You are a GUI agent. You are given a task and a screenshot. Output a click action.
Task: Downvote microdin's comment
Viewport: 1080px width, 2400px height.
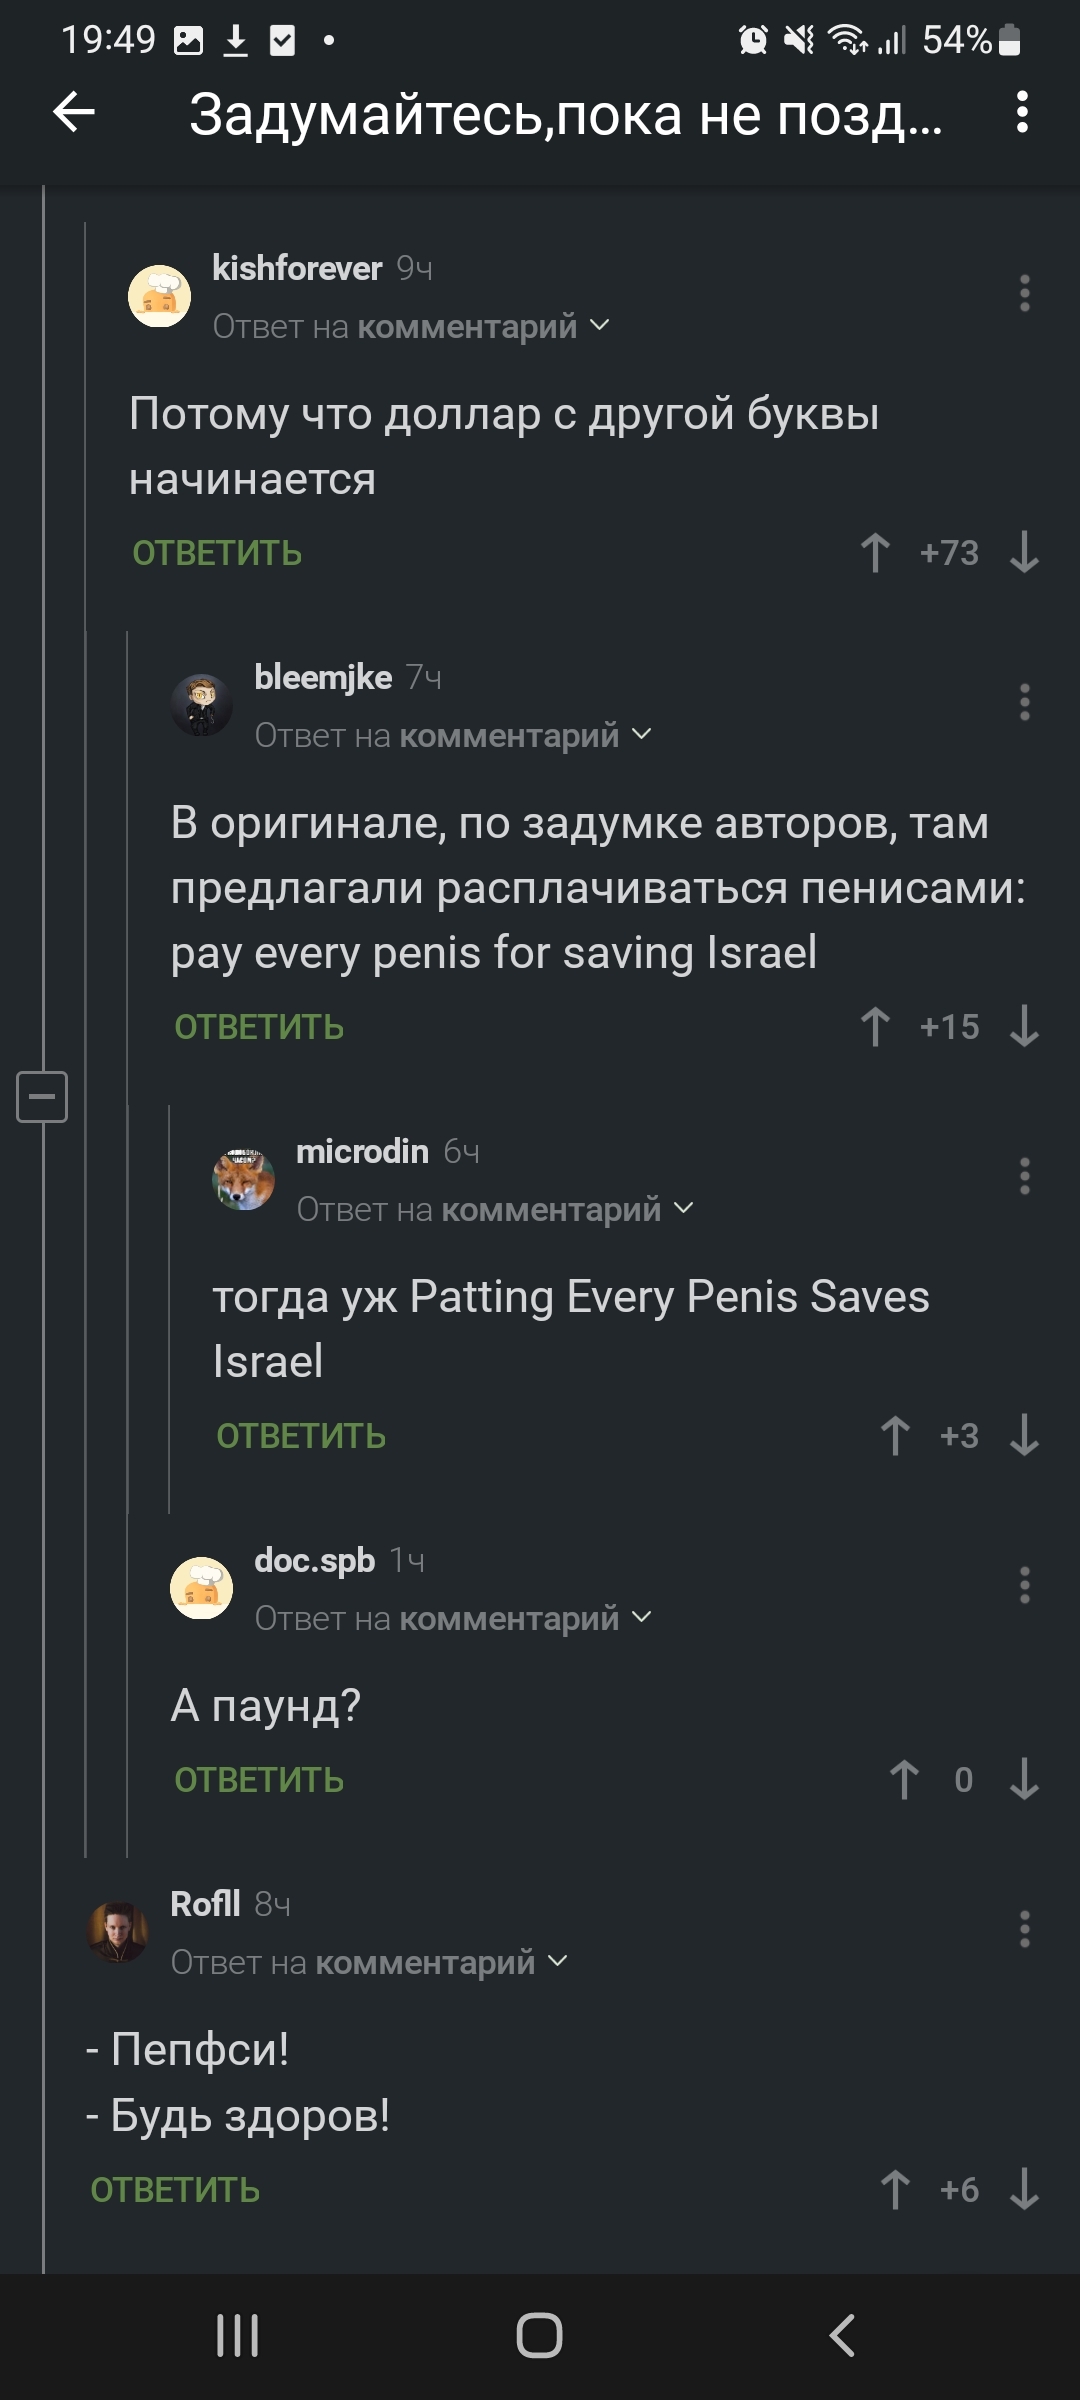coord(1024,1436)
